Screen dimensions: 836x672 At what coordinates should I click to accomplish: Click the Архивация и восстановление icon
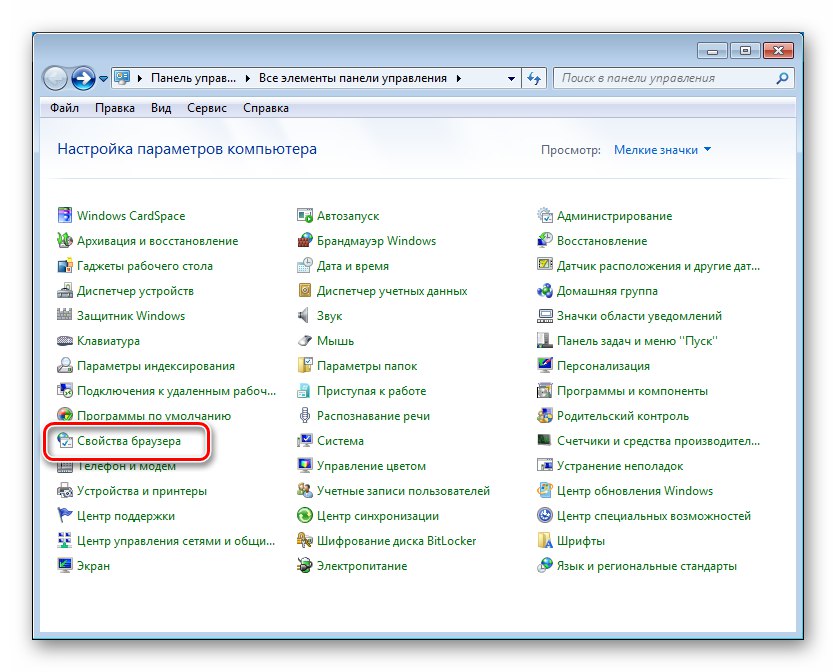(65, 241)
